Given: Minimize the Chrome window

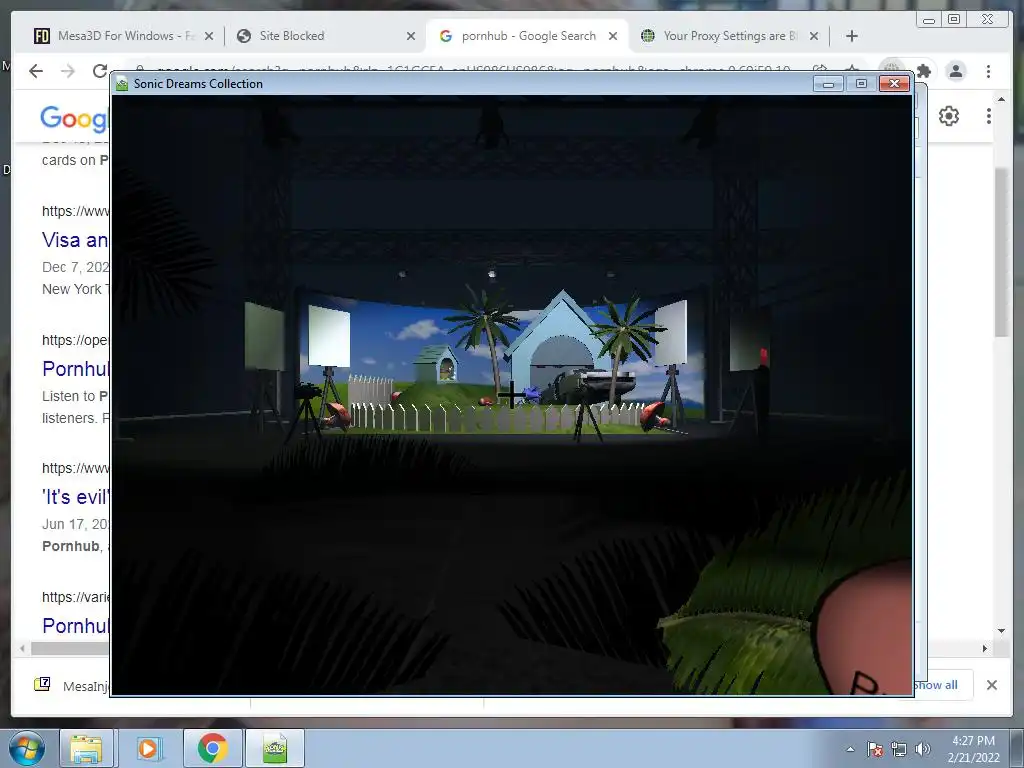Looking at the screenshot, I should pos(929,20).
